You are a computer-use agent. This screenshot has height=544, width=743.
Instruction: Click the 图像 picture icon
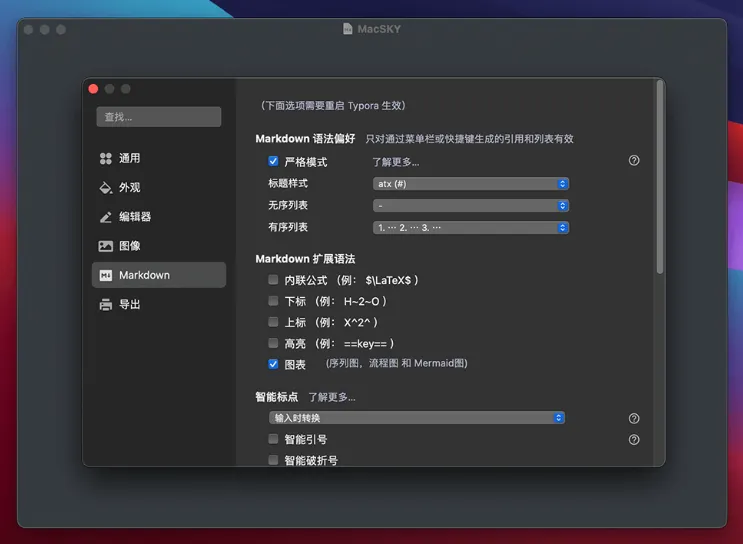[106, 246]
